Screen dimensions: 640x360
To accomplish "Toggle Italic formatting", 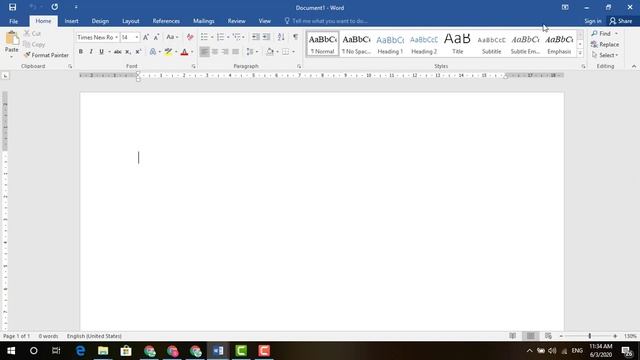I will pos(91,52).
